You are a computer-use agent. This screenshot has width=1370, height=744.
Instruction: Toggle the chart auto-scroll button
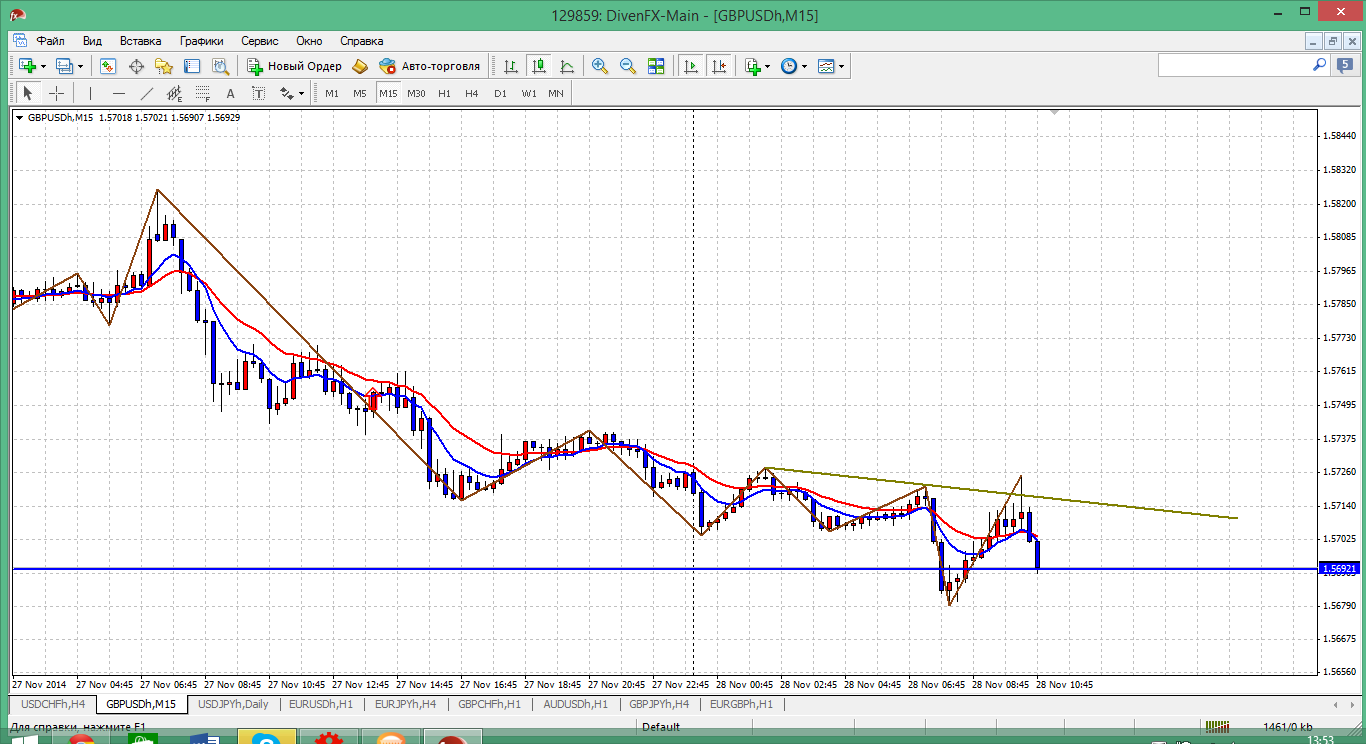point(690,66)
